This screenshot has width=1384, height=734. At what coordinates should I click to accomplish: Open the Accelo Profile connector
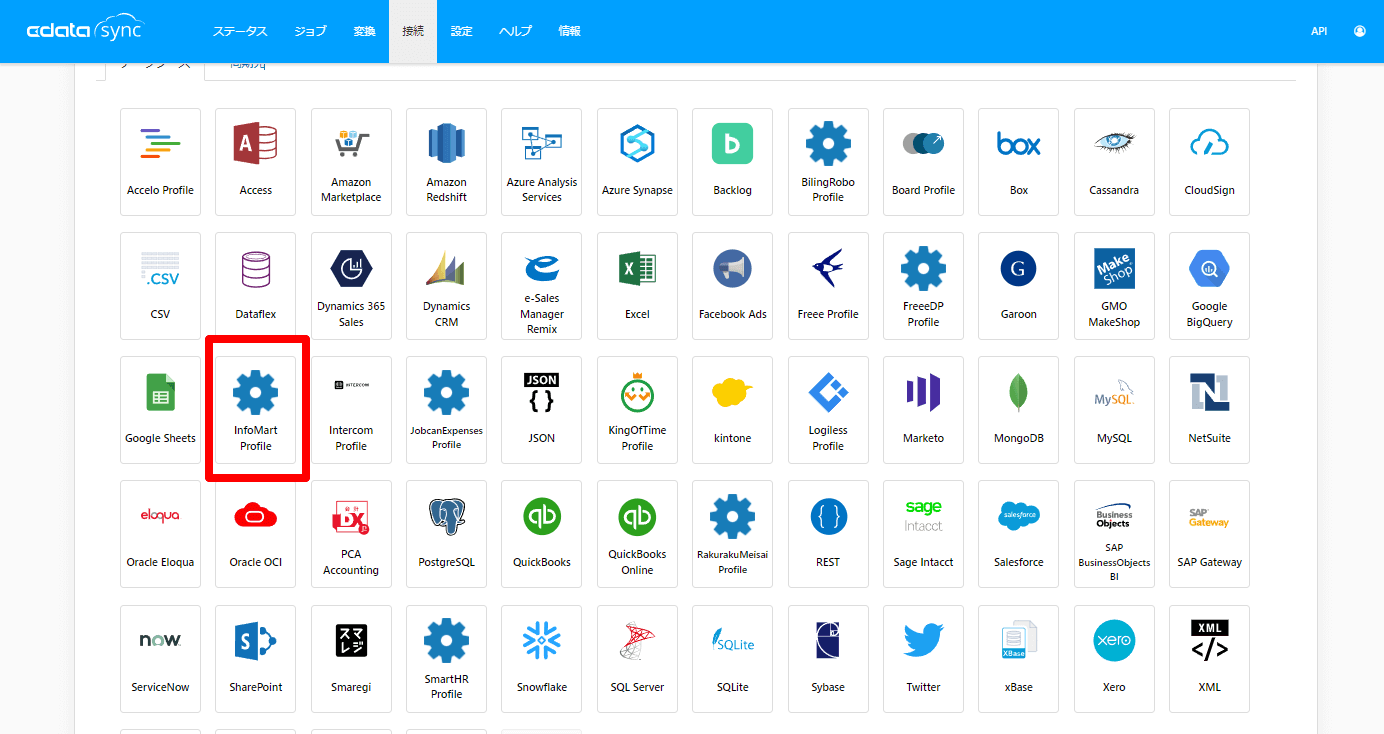point(160,161)
